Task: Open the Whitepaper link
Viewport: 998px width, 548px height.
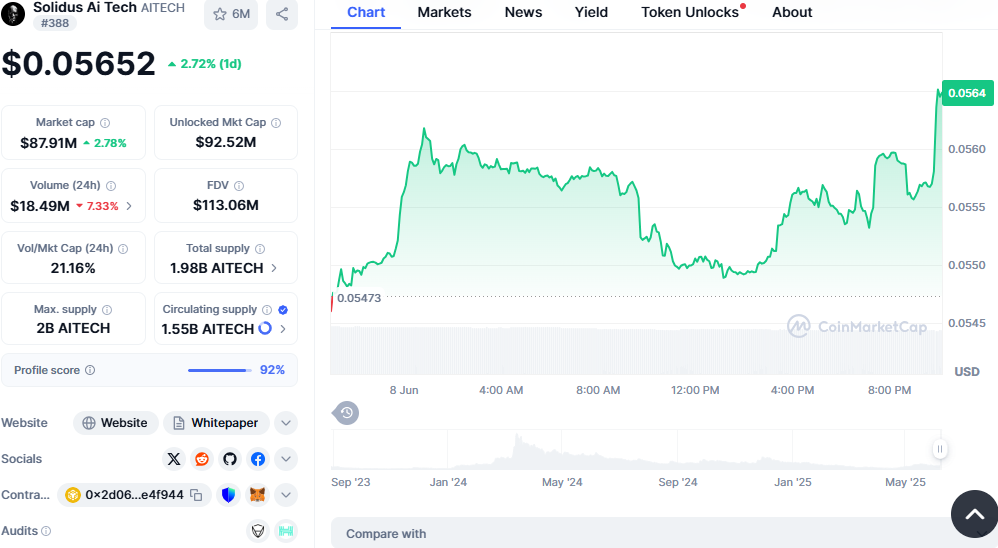Action: (x=217, y=423)
